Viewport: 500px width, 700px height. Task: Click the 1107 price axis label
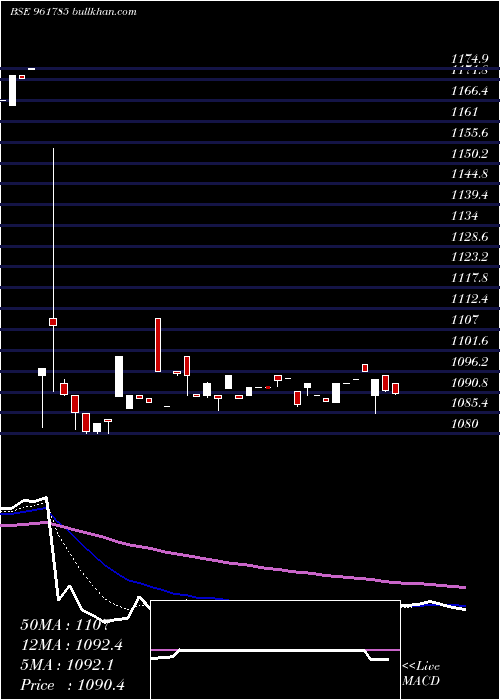[464, 319]
